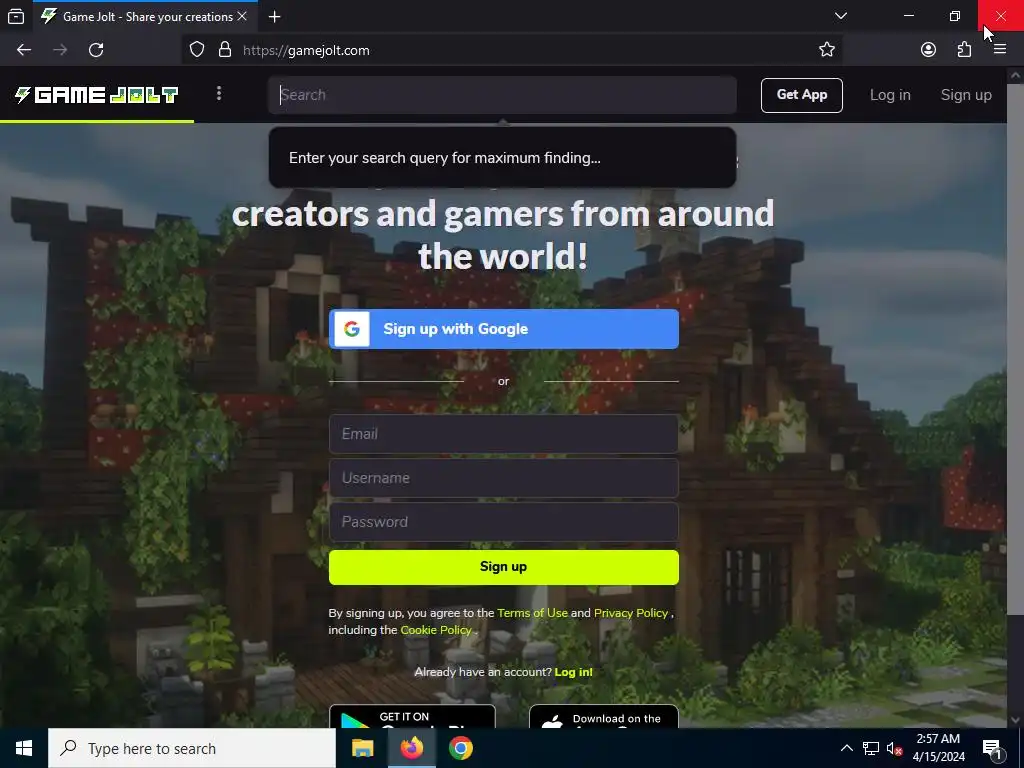Click into the Username field
This screenshot has height=768, width=1024.
click(x=504, y=478)
